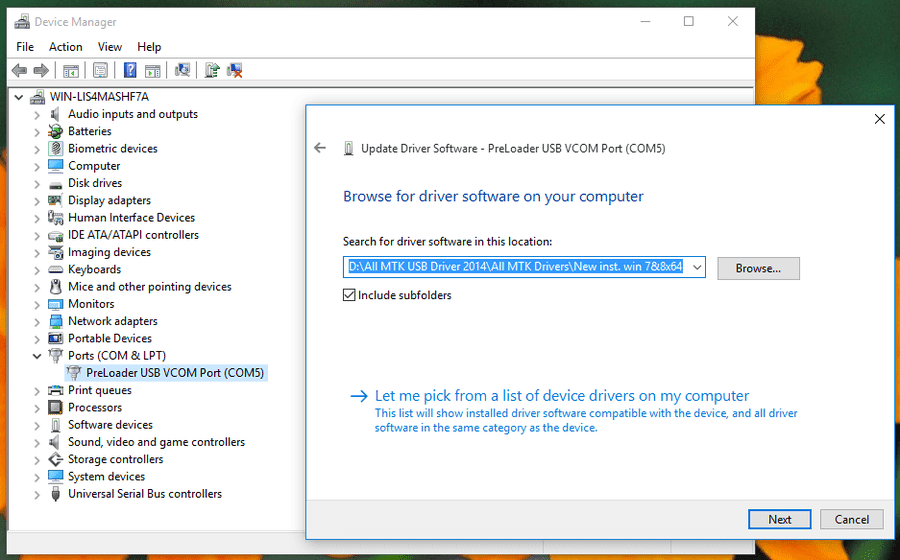Viewport: 900px width, 560px height.
Task: Click Scan for hardware changes toolbar icon
Action: click(x=183, y=71)
